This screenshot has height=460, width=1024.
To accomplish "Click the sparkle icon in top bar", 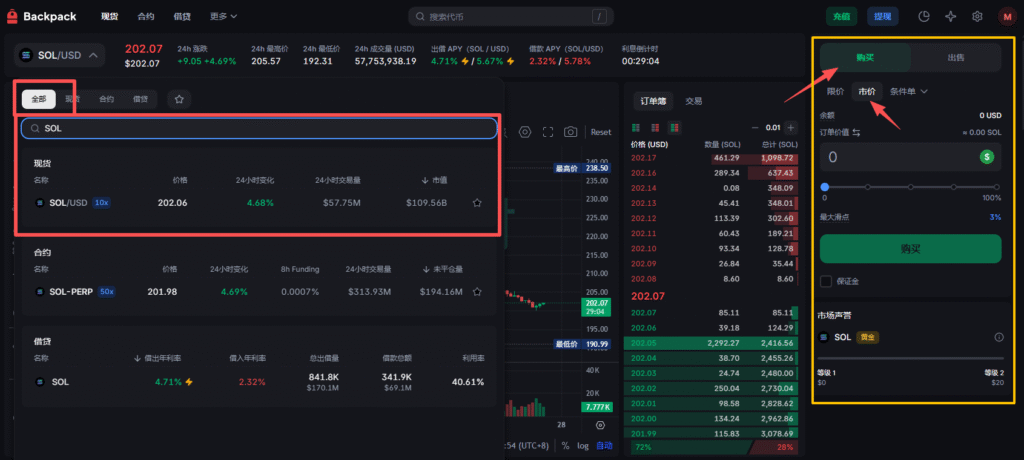I will 950,17.
